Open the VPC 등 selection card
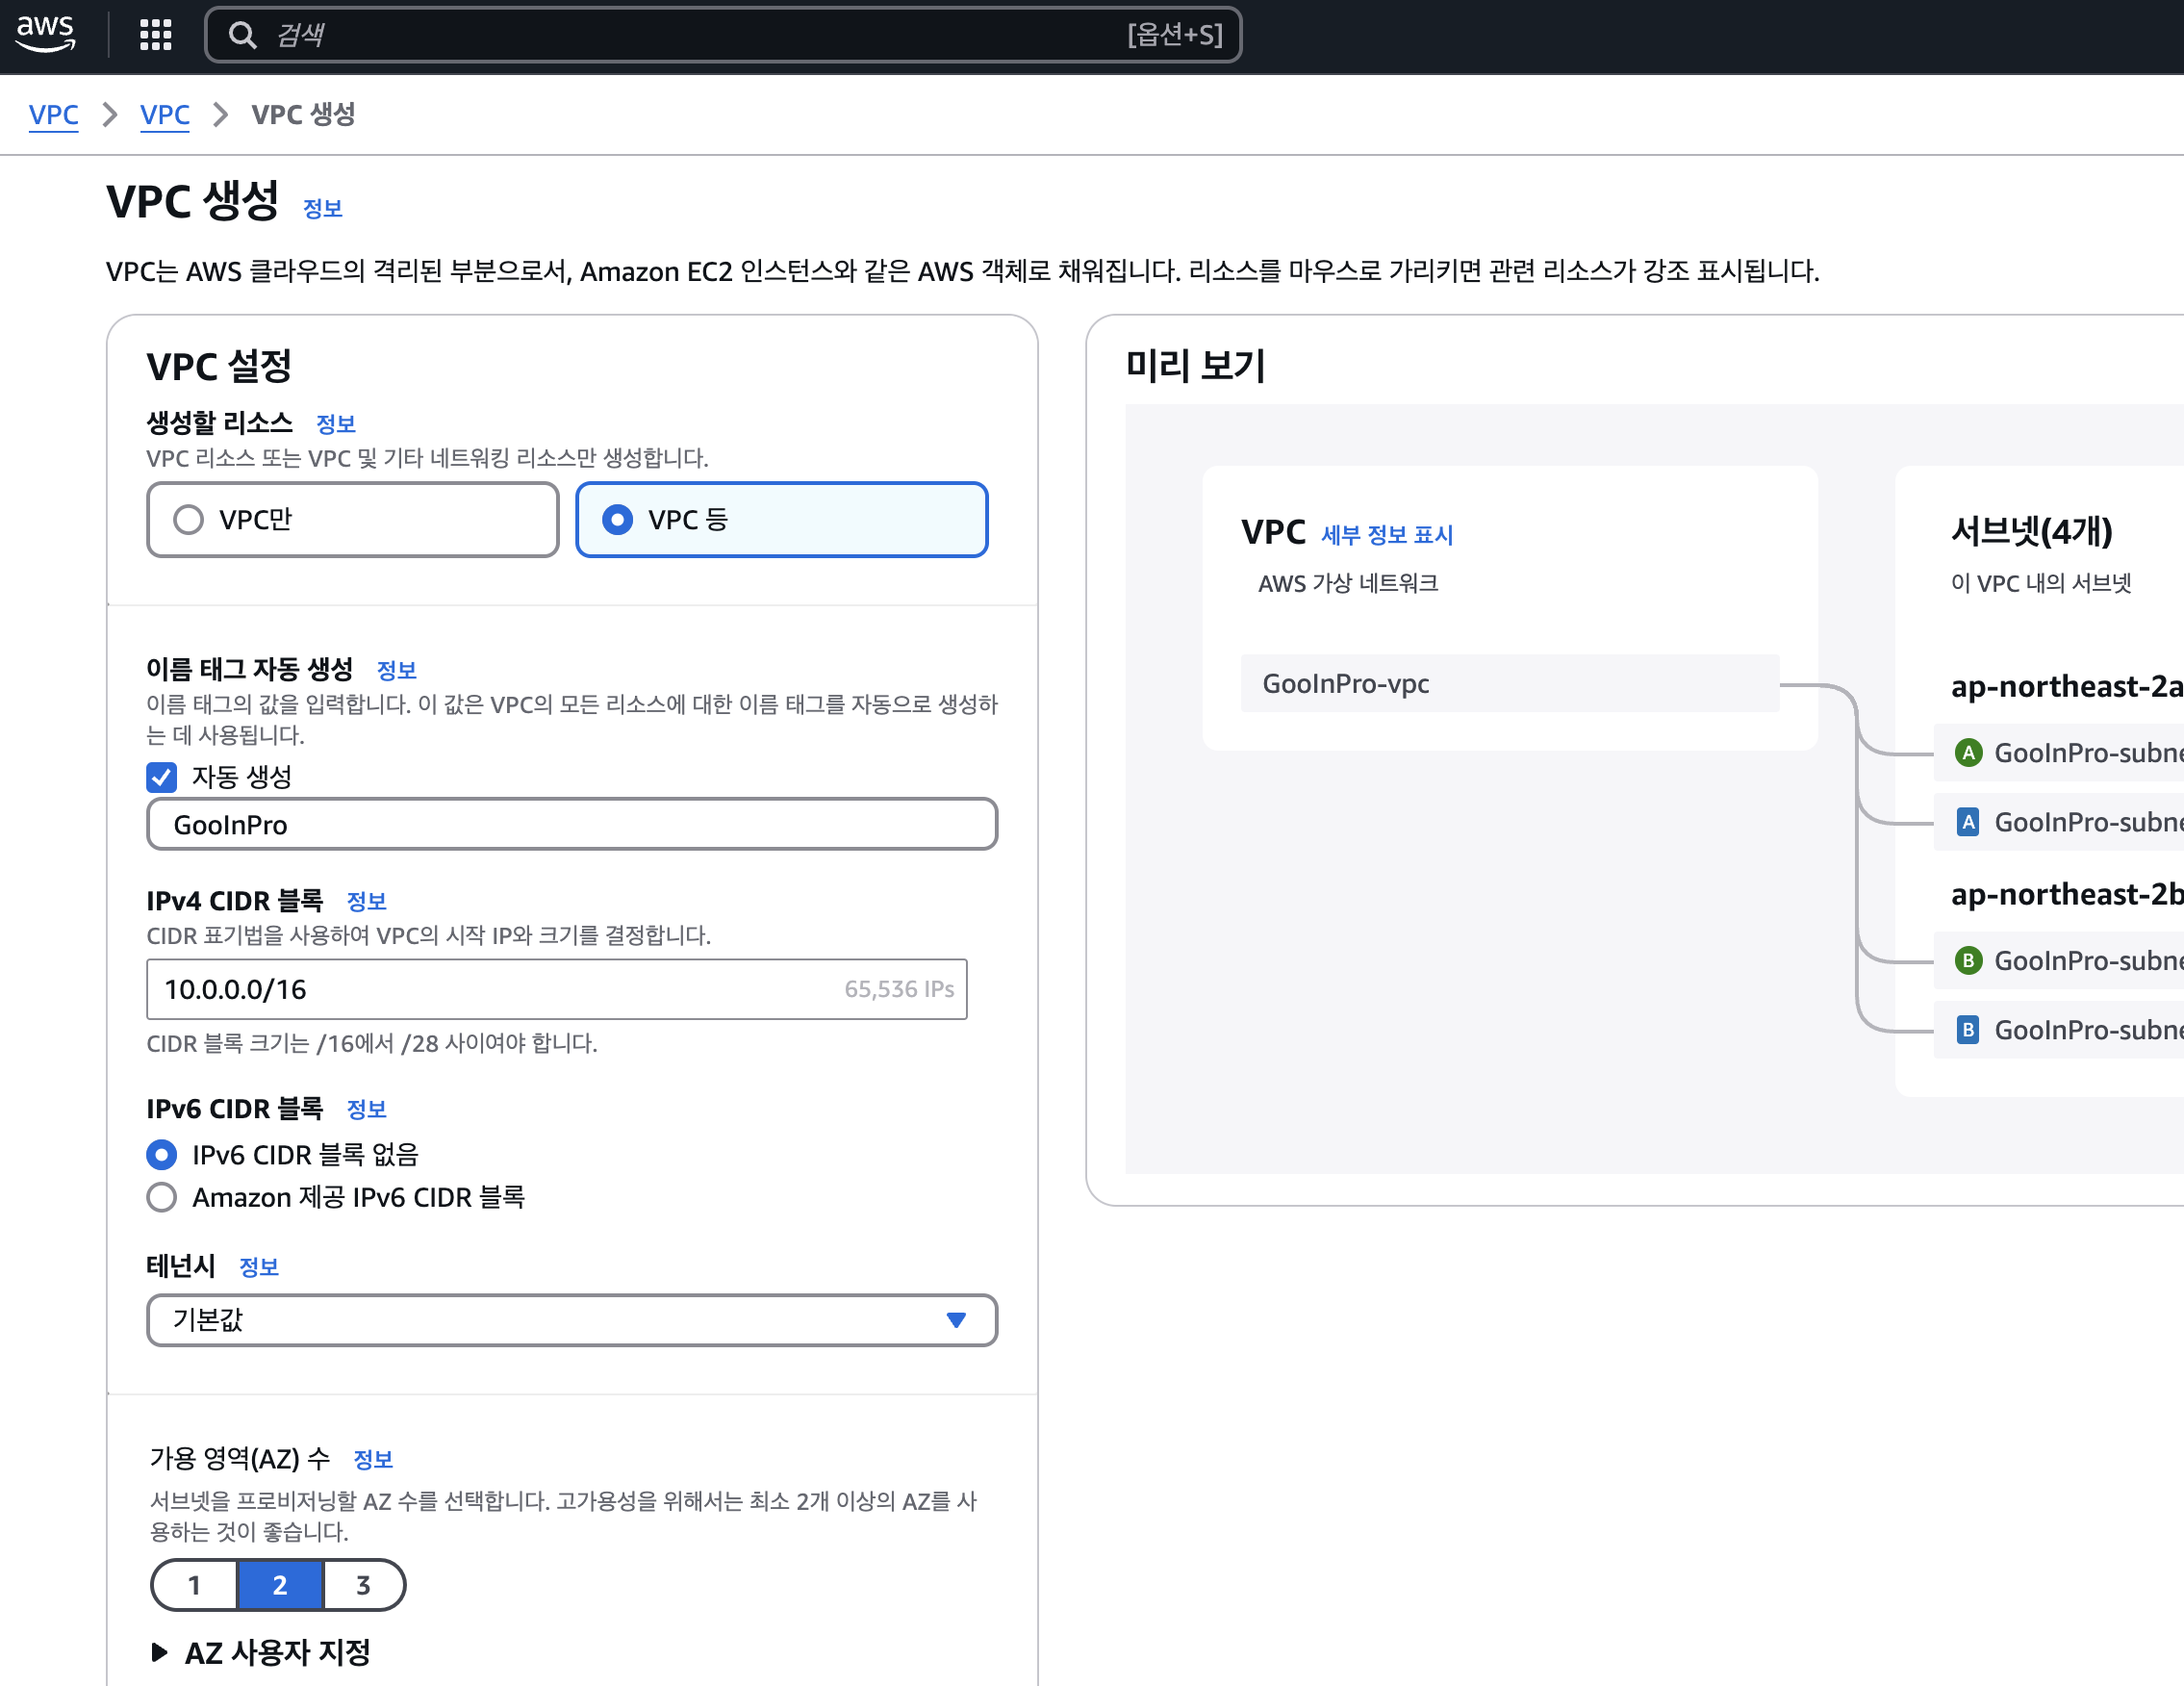Viewport: 2184px width, 1686px height. click(781, 519)
